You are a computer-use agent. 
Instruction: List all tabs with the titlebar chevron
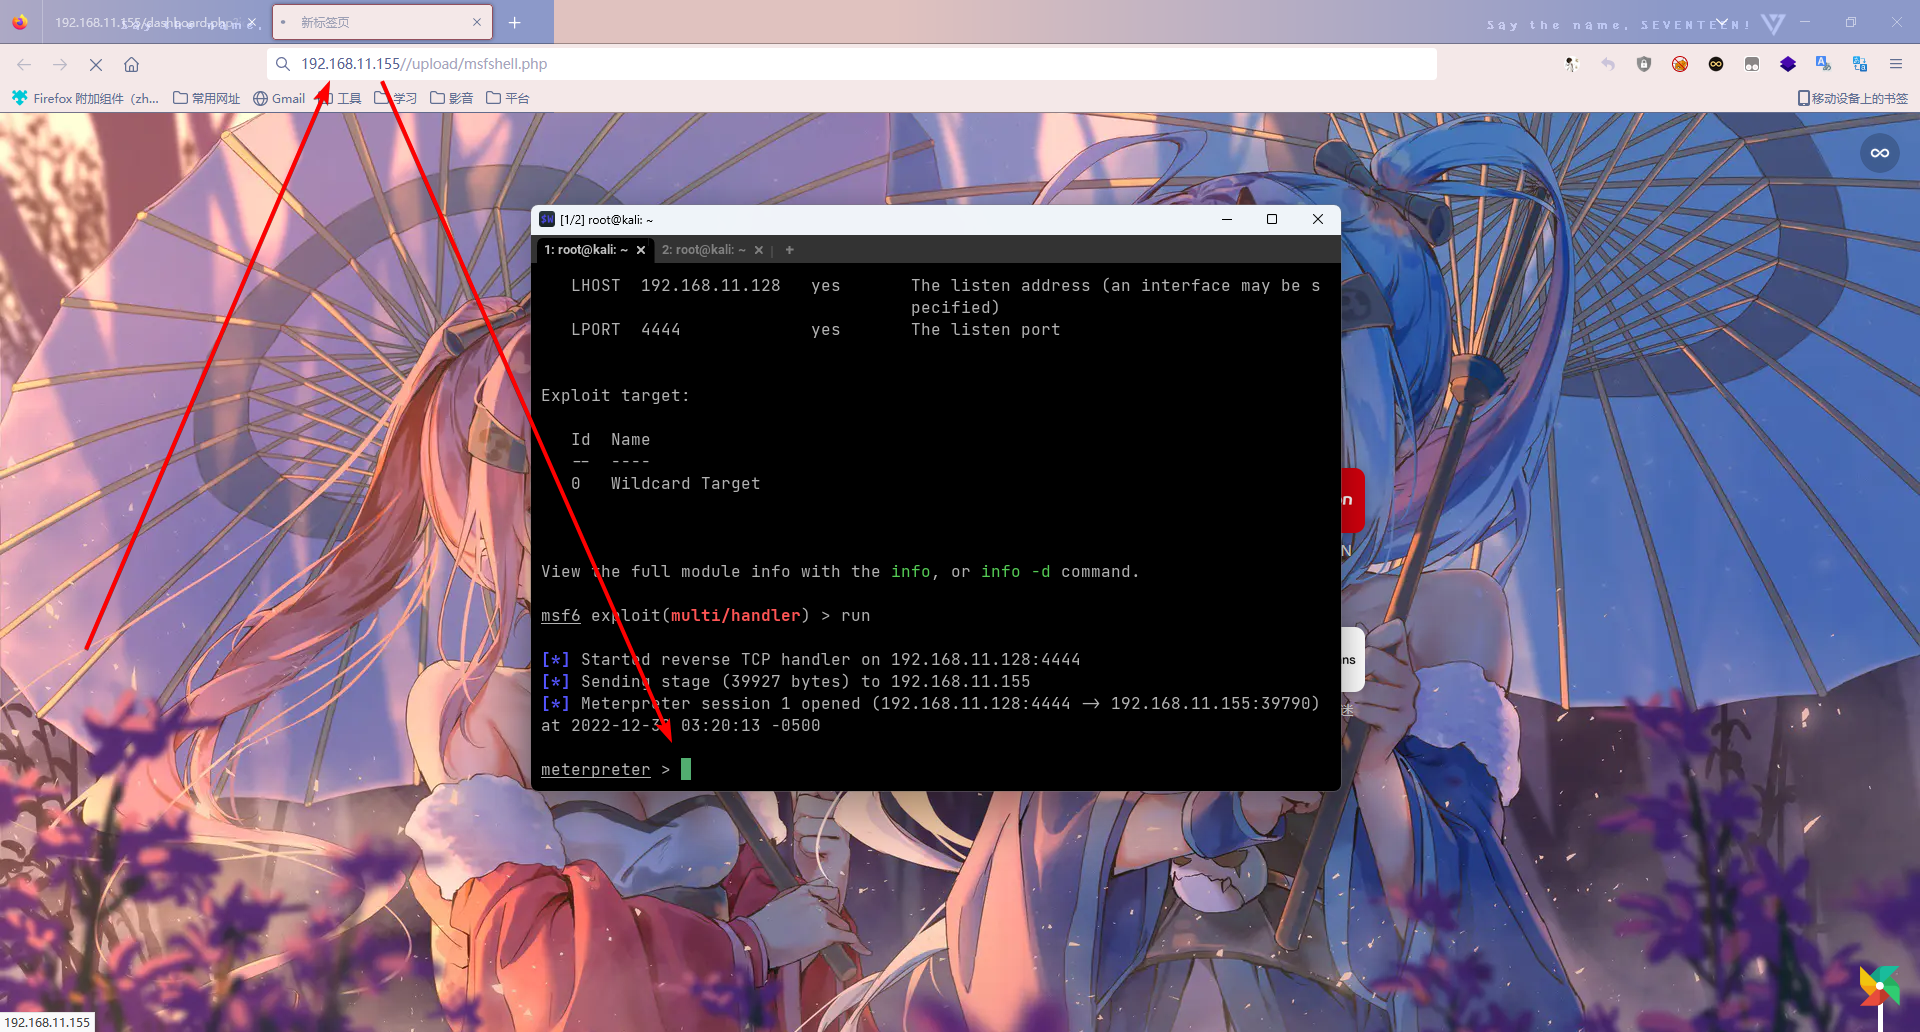click(x=1722, y=22)
